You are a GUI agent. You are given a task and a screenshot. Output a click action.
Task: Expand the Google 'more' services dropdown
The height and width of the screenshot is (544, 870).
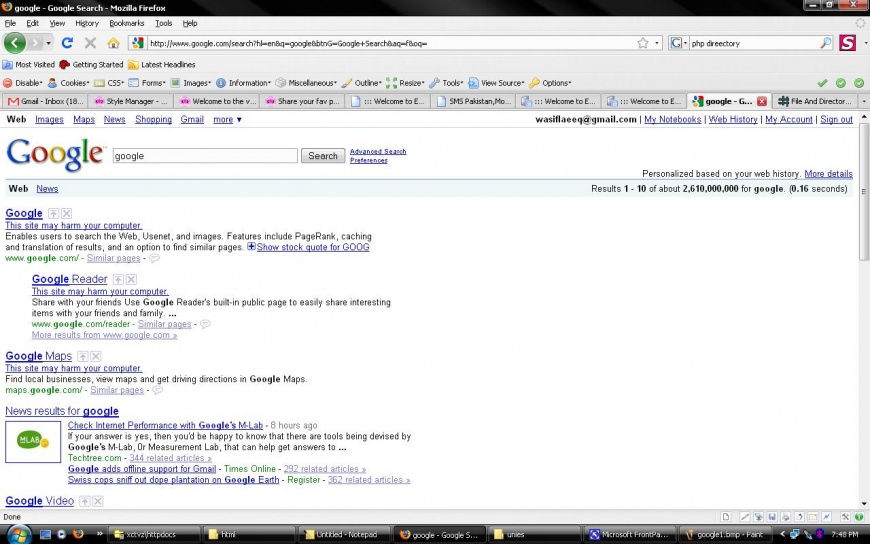pos(227,119)
